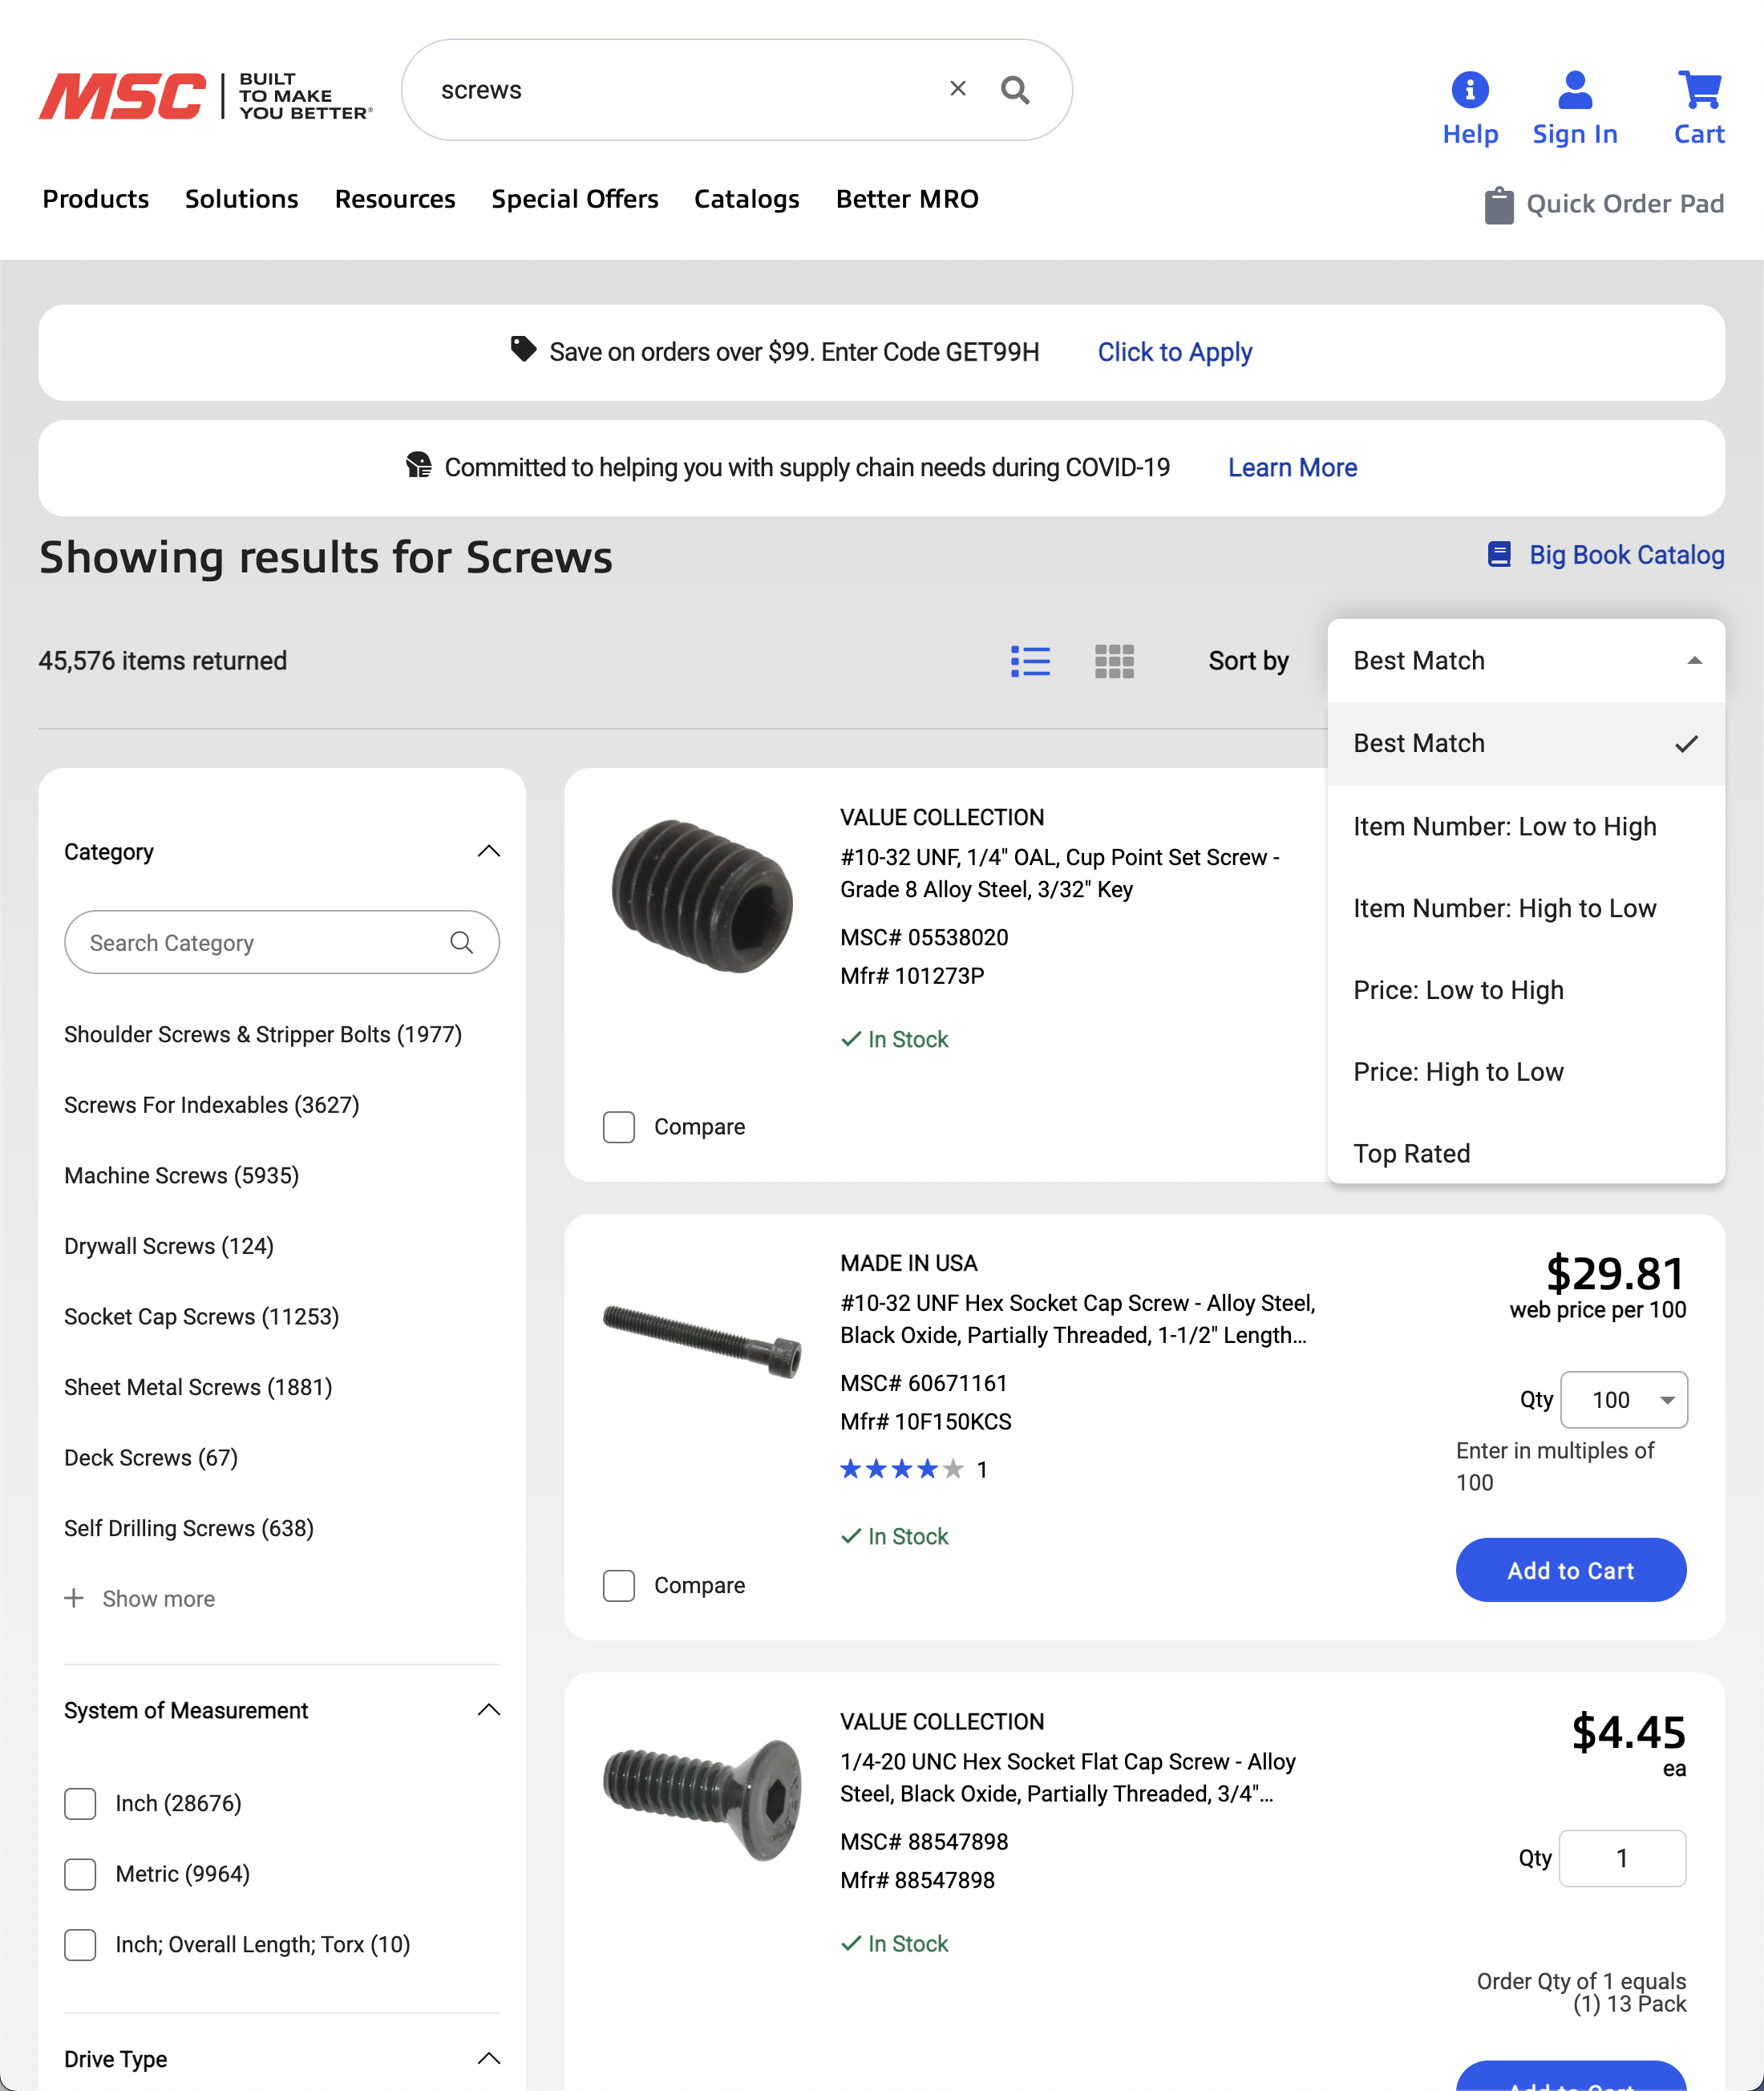Open the shopping Cart icon

[1698, 88]
